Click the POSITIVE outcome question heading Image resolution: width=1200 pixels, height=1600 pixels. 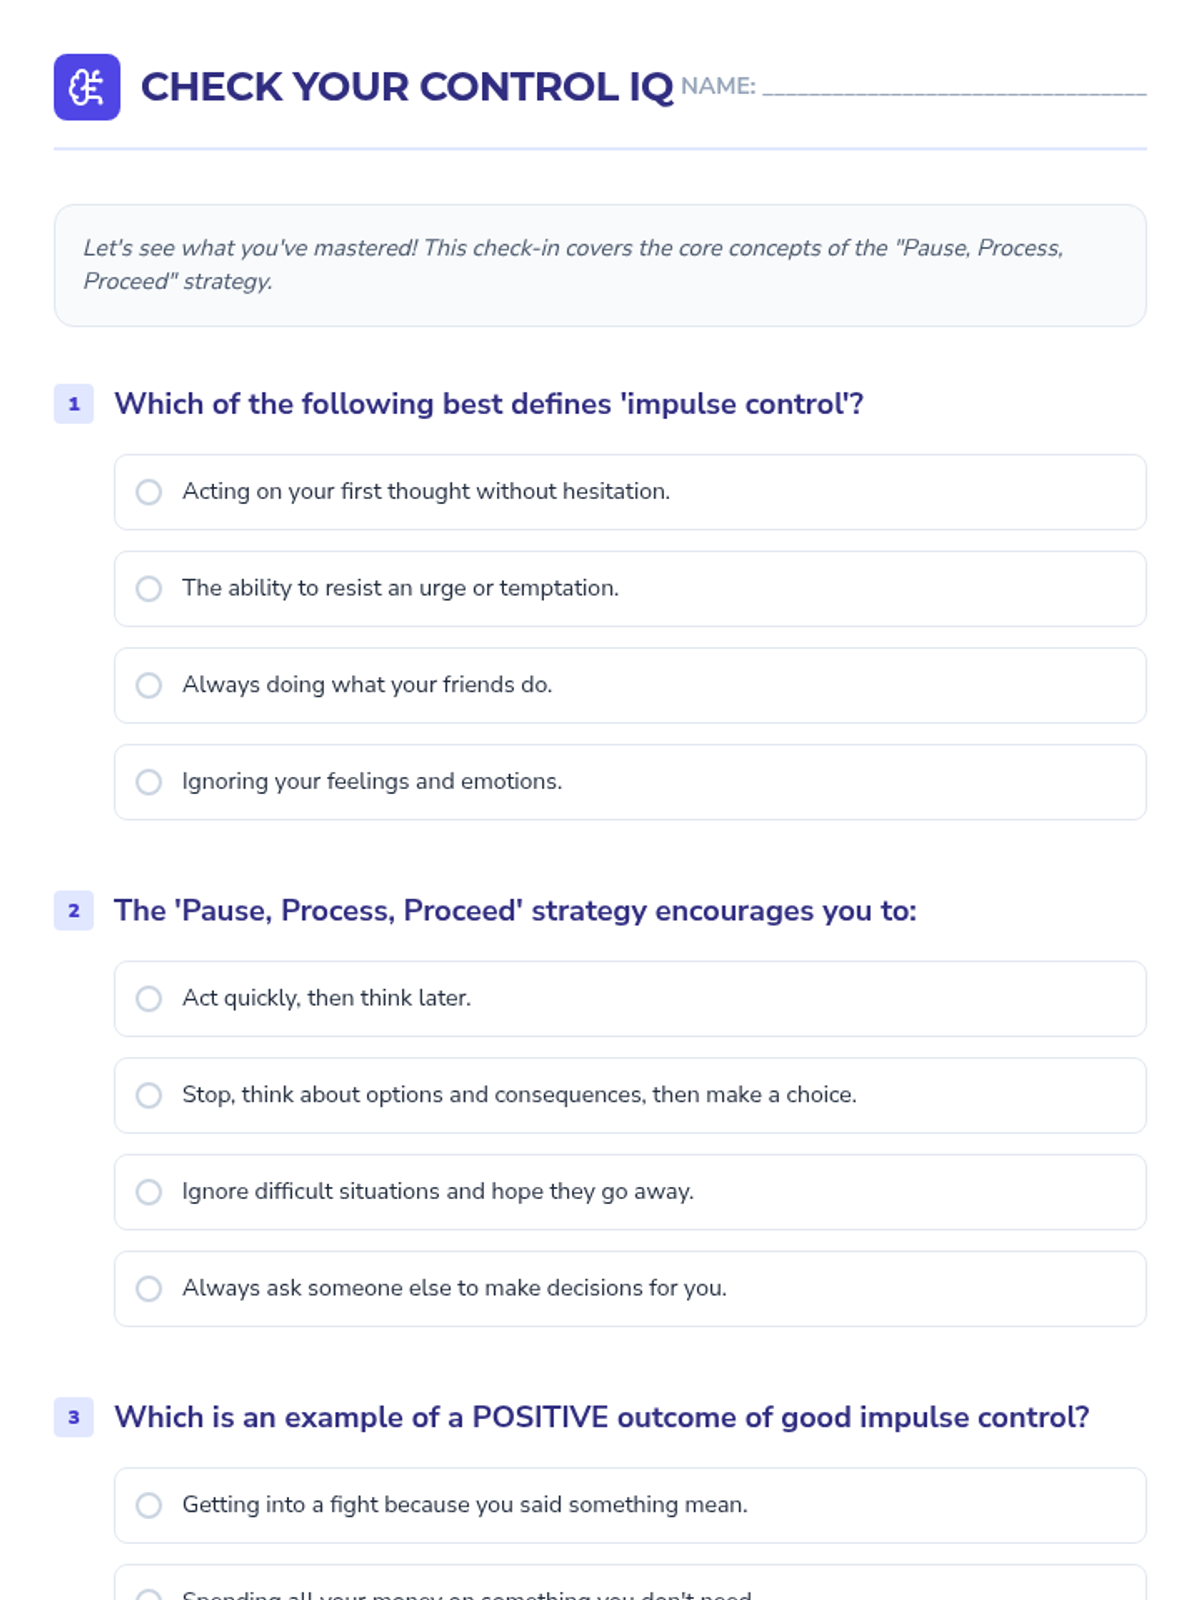click(x=601, y=1417)
